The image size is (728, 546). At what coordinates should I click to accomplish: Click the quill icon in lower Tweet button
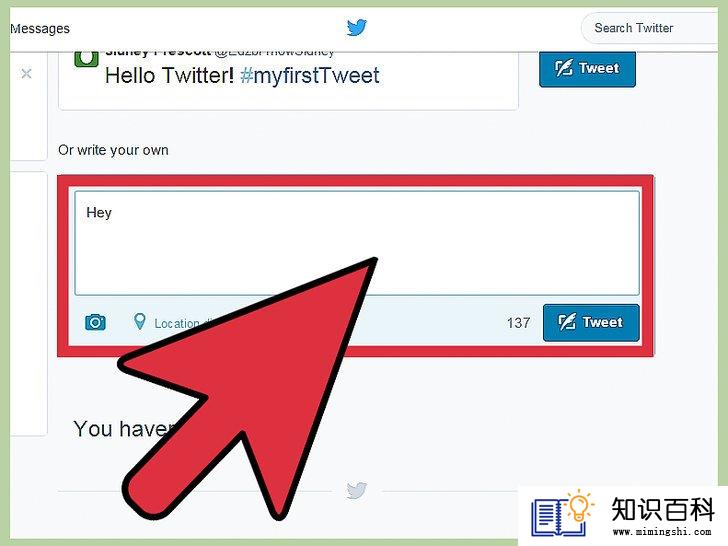(x=567, y=322)
